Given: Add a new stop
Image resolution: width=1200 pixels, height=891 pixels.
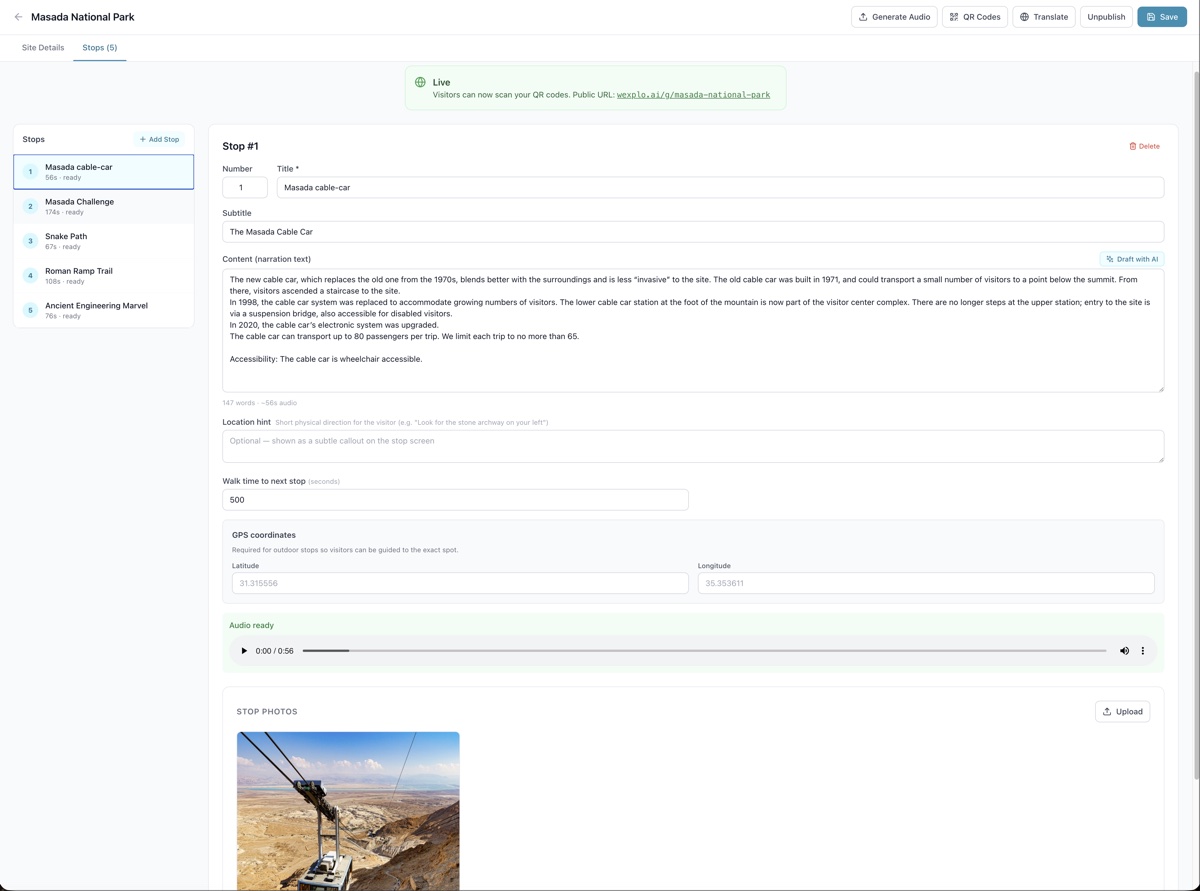Looking at the screenshot, I should [x=159, y=139].
